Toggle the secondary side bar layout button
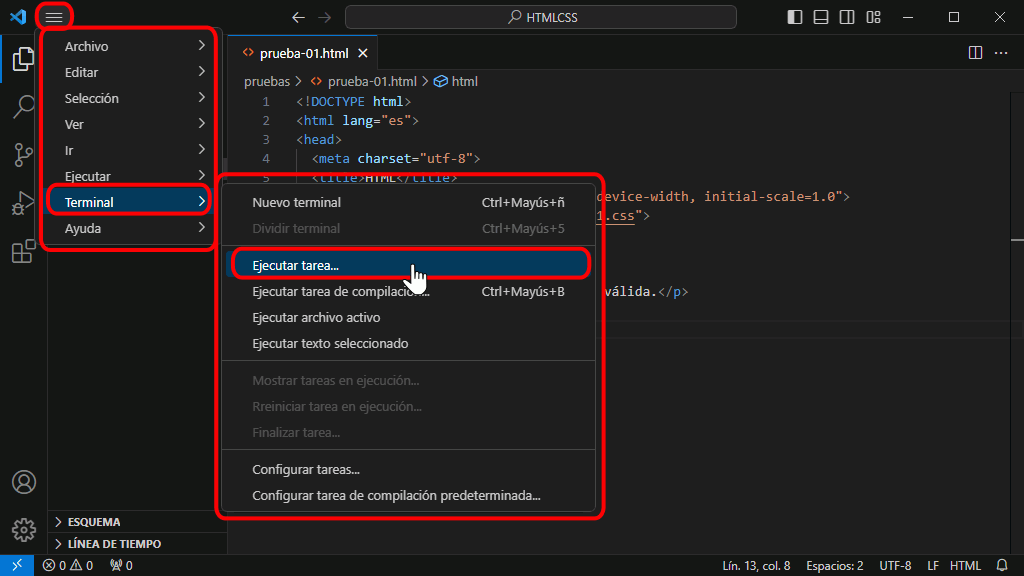Screen dimensions: 1024x576 point(847,17)
